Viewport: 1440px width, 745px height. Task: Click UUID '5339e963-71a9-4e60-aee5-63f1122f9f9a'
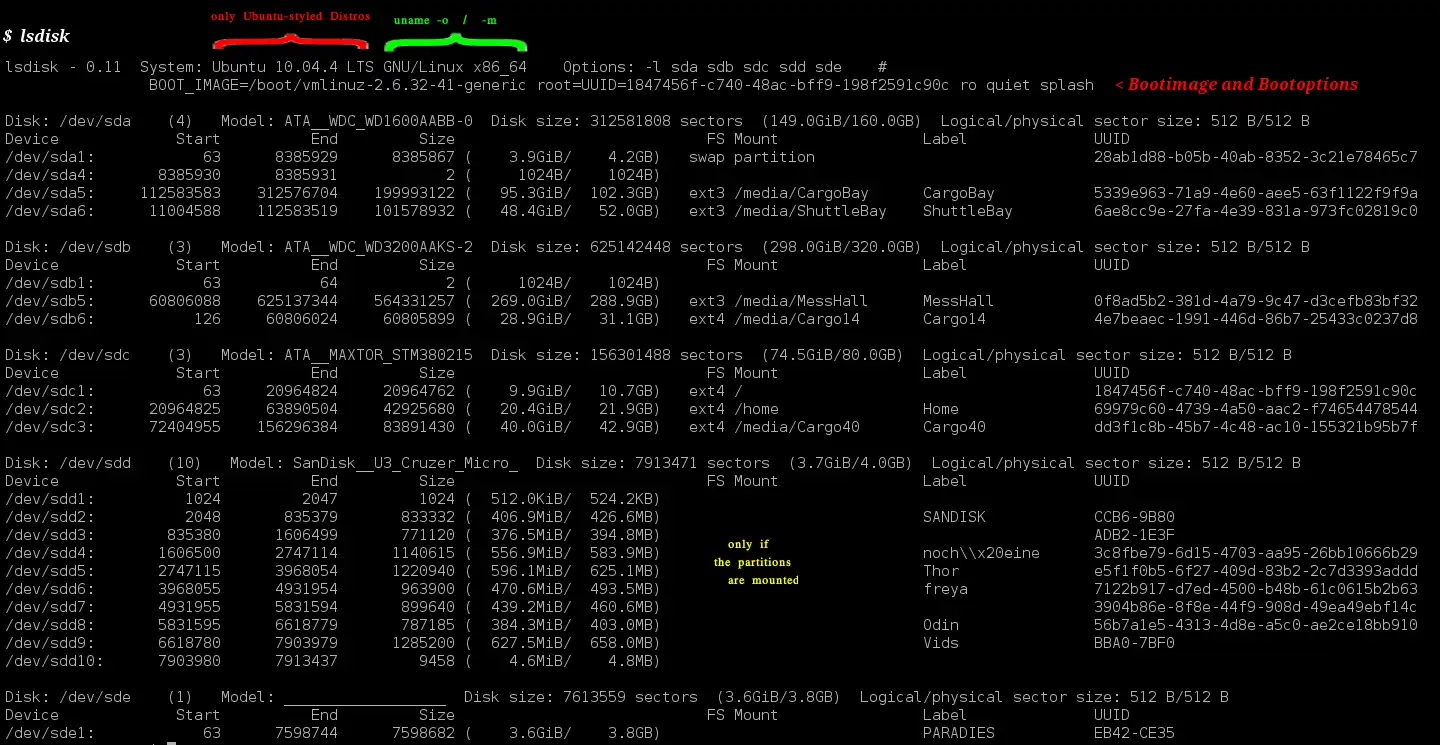click(1256, 193)
